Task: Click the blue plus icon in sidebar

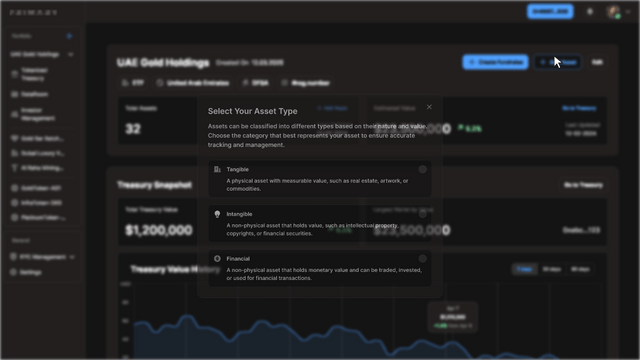Action: pyautogui.click(x=69, y=36)
